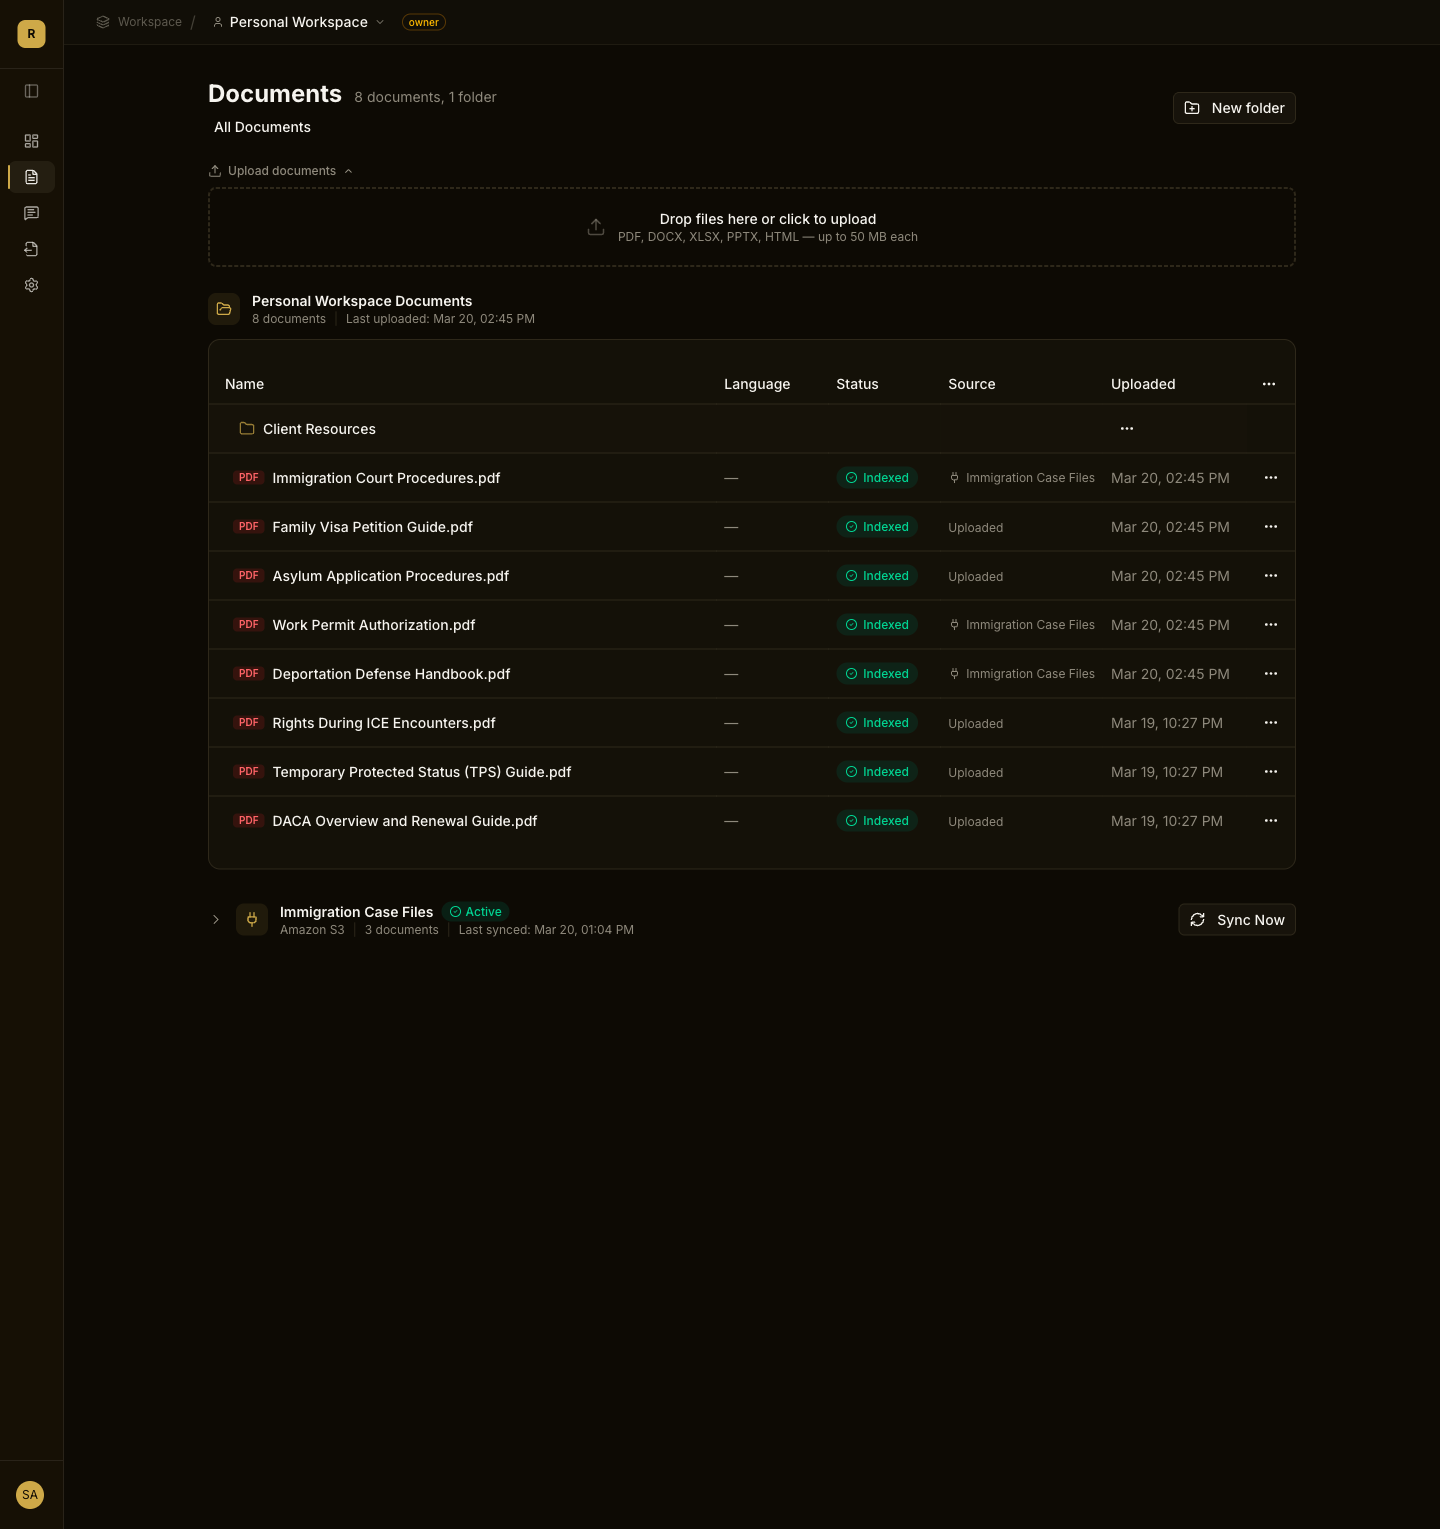1440x1529 pixels.
Task: Select the All Documents tab
Action: pyautogui.click(x=262, y=127)
